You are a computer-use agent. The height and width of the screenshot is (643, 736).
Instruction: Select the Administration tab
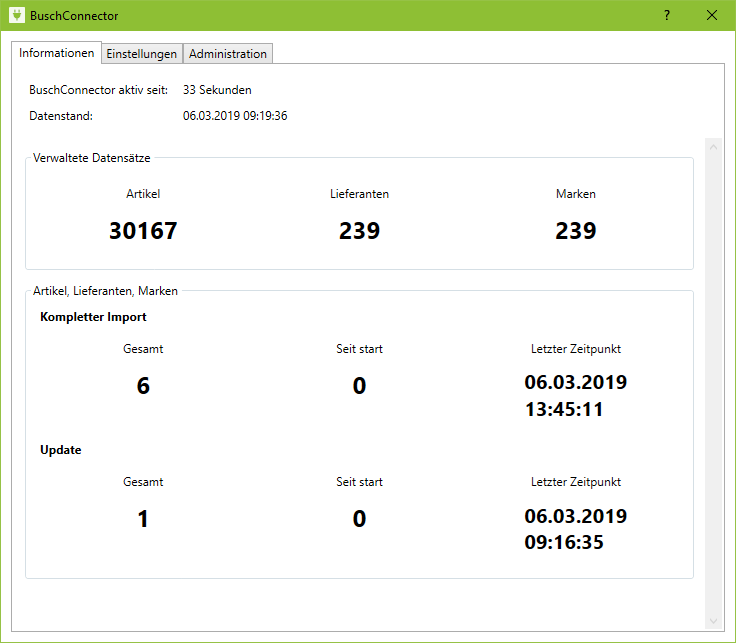(228, 54)
